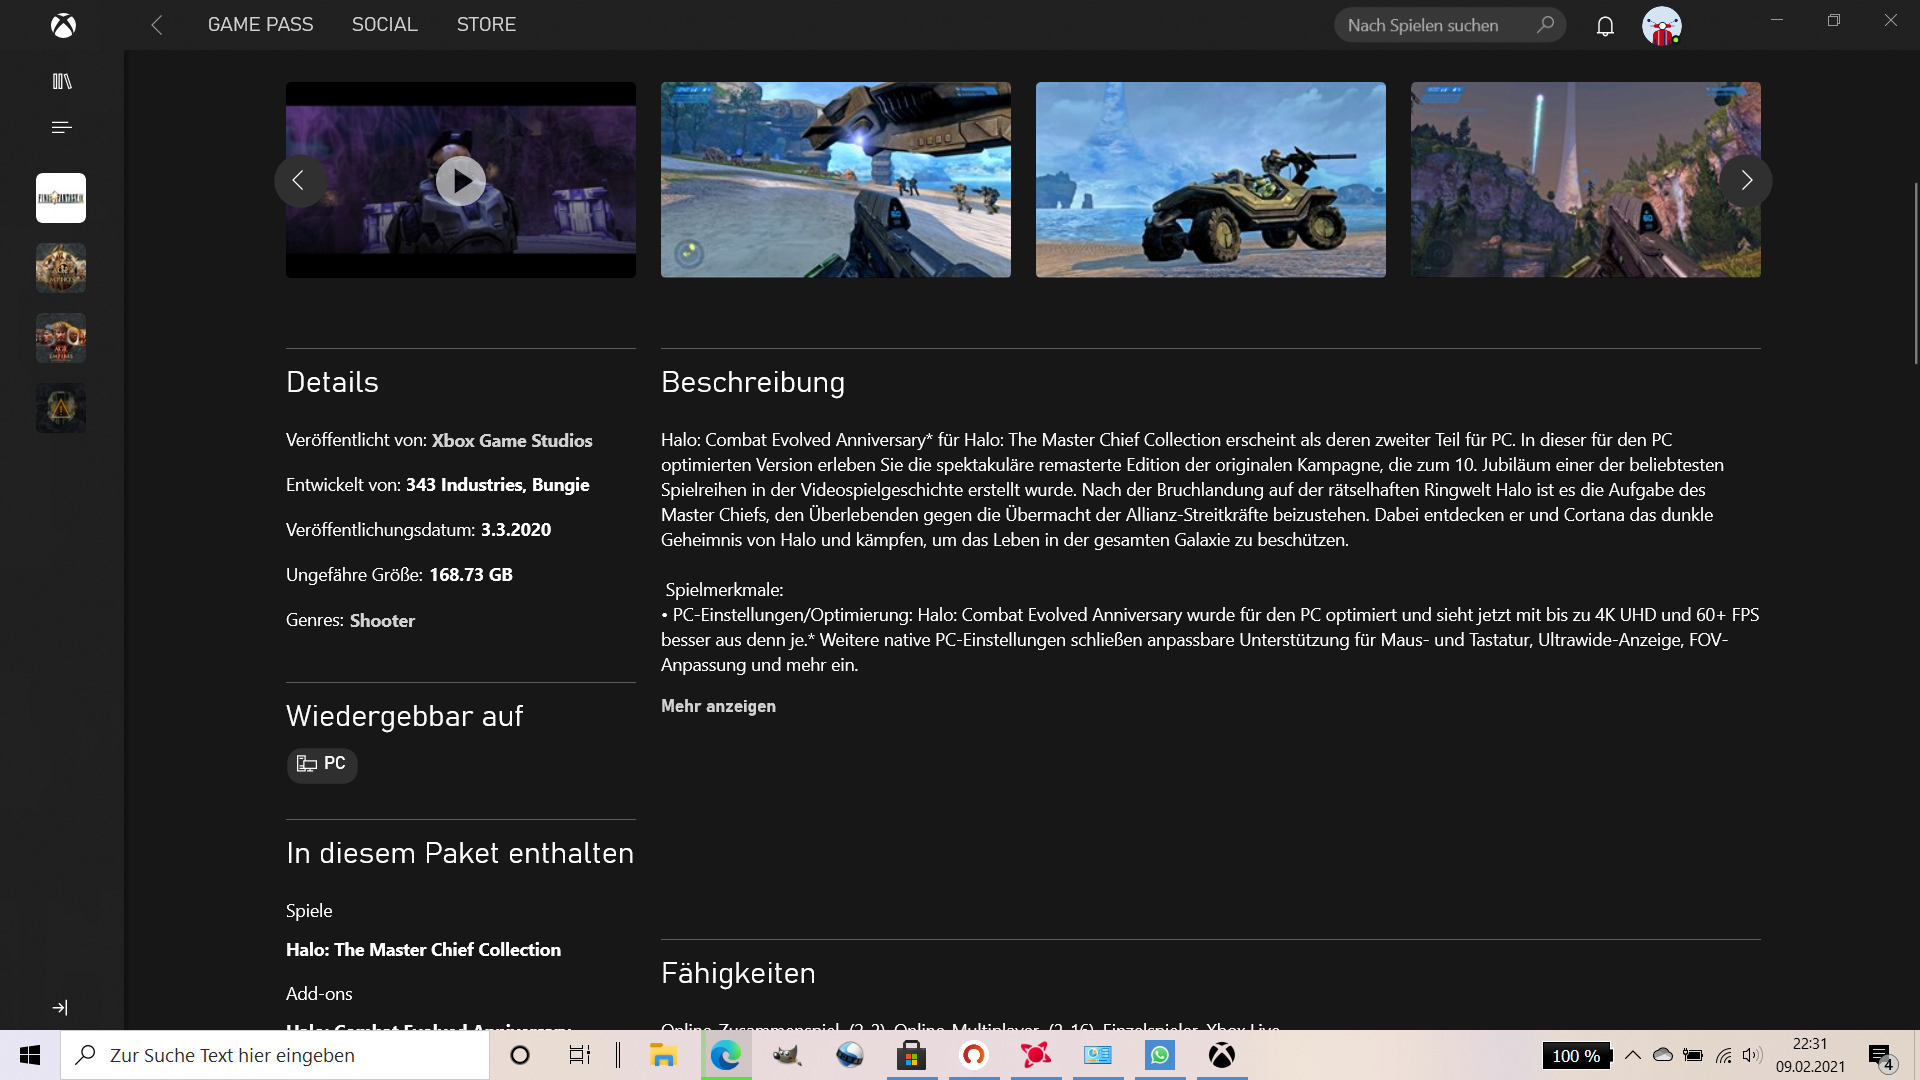Image resolution: width=1920 pixels, height=1080 pixels.
Task: Expand the sidebar with bottom arrow
Action: (x=60, y=1007)
